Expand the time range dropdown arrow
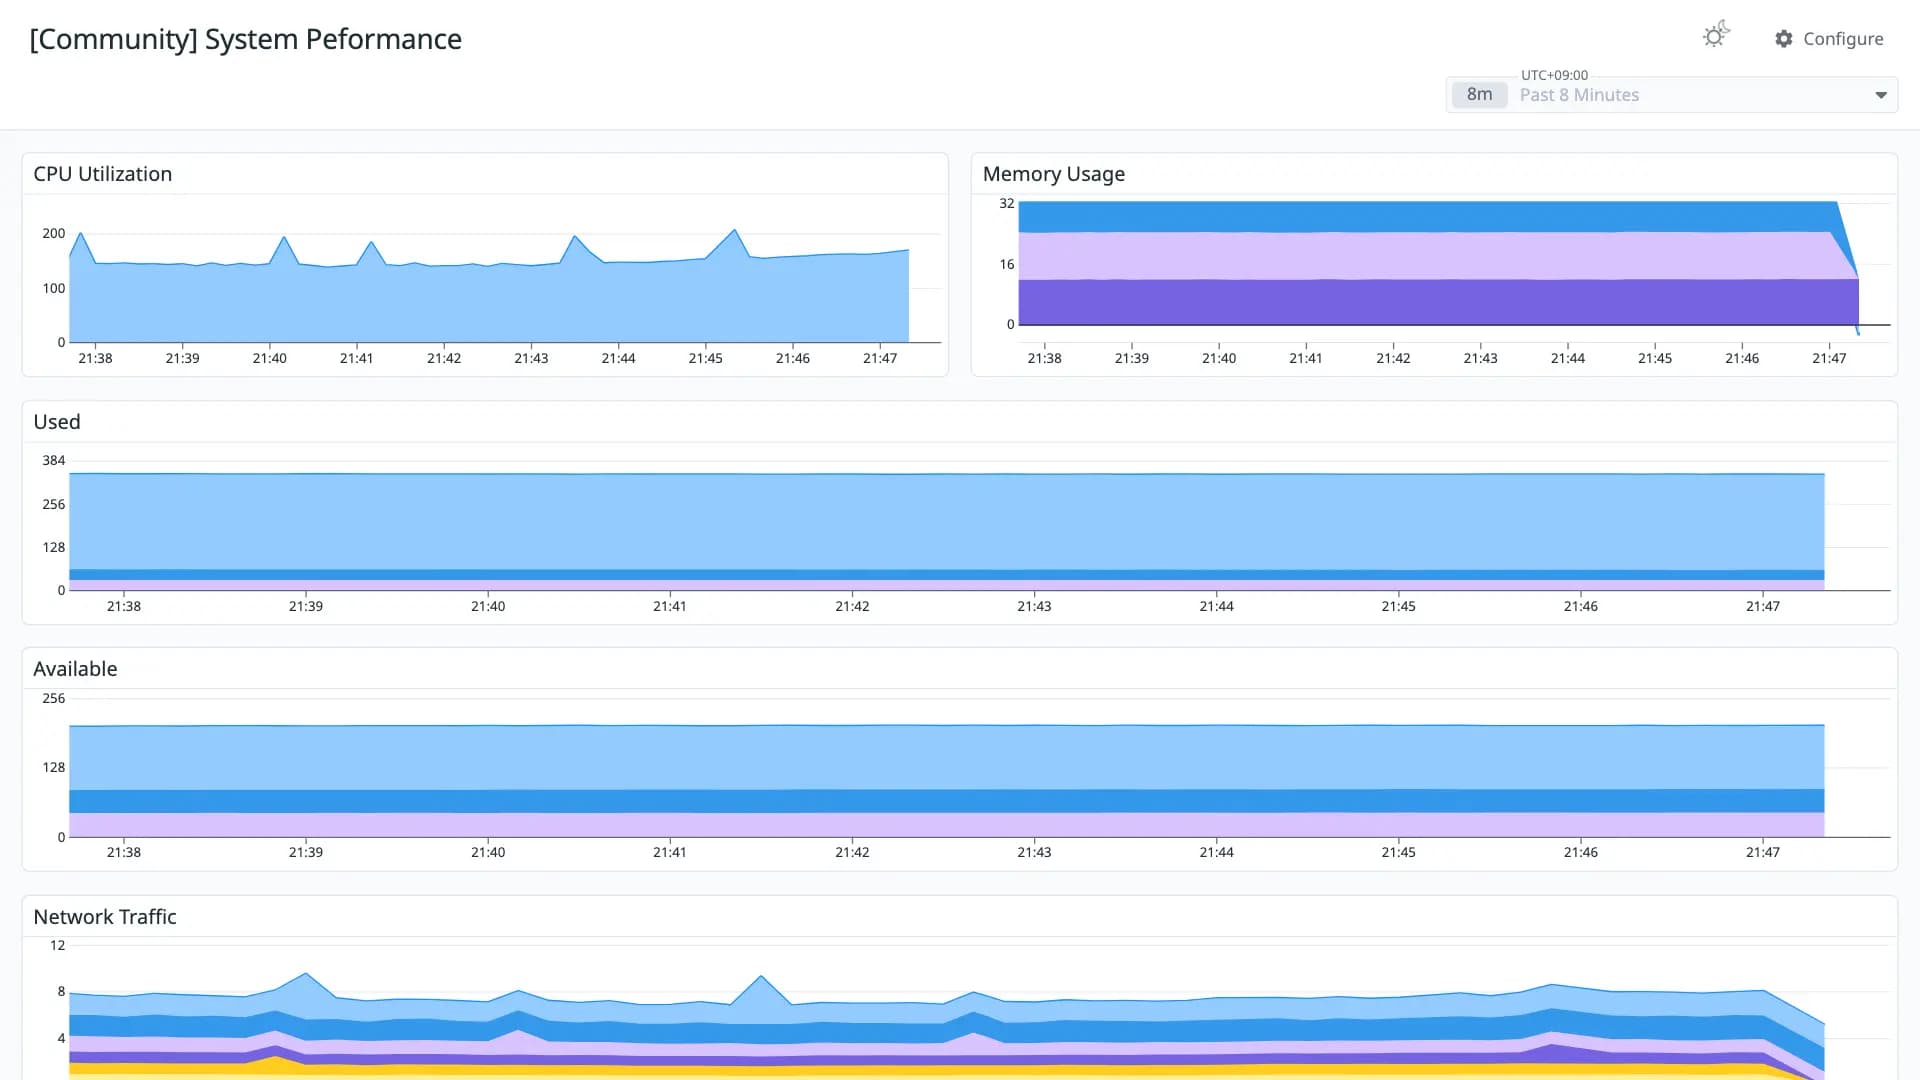 (1881, 95)
